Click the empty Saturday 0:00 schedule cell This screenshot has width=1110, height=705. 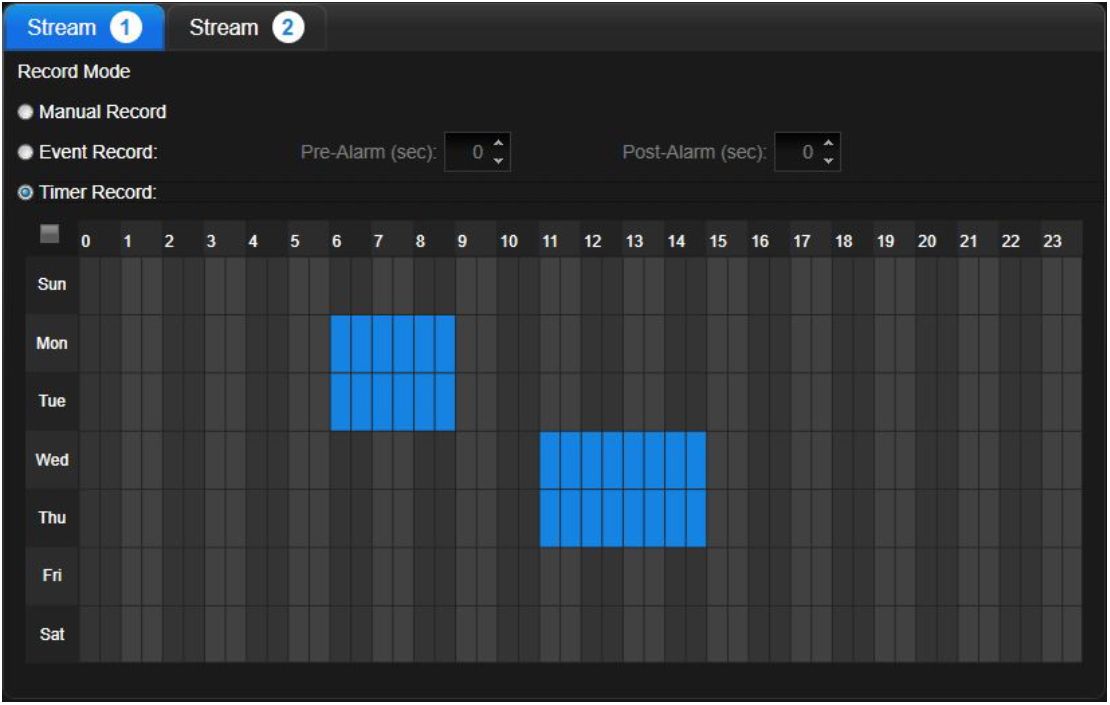tap(89, 634)
